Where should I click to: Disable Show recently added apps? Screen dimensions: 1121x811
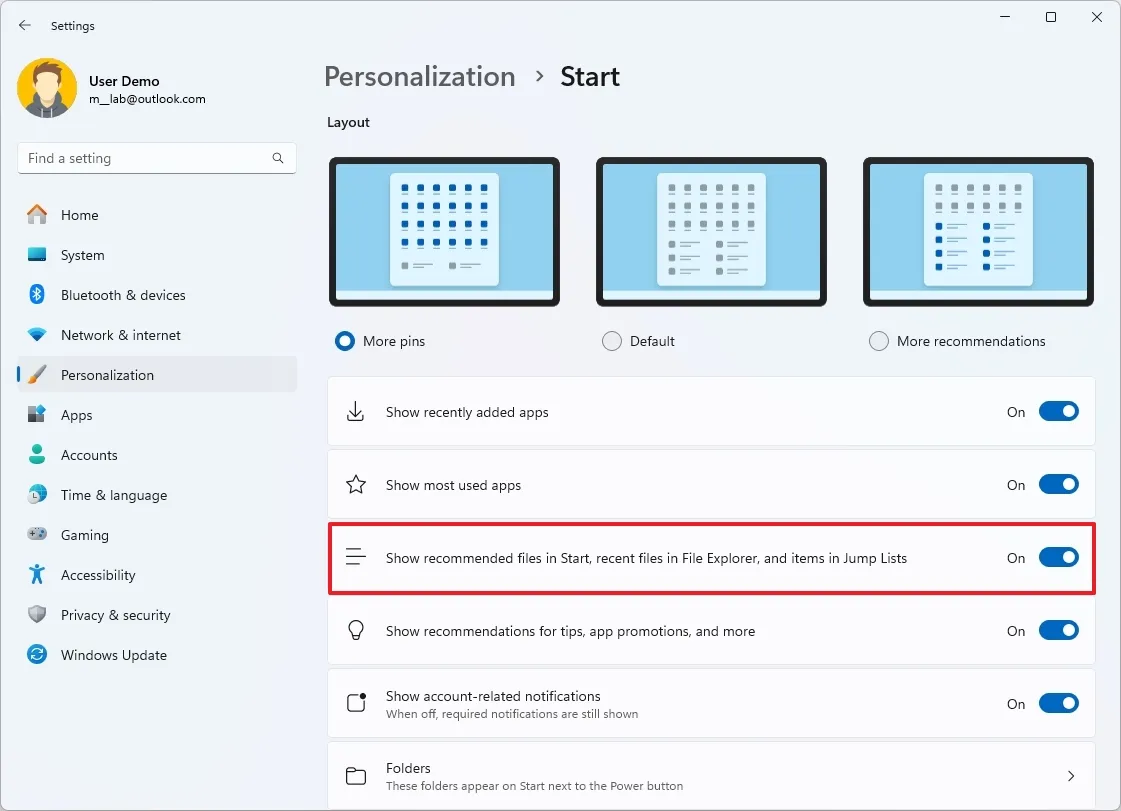(1058, 411)
